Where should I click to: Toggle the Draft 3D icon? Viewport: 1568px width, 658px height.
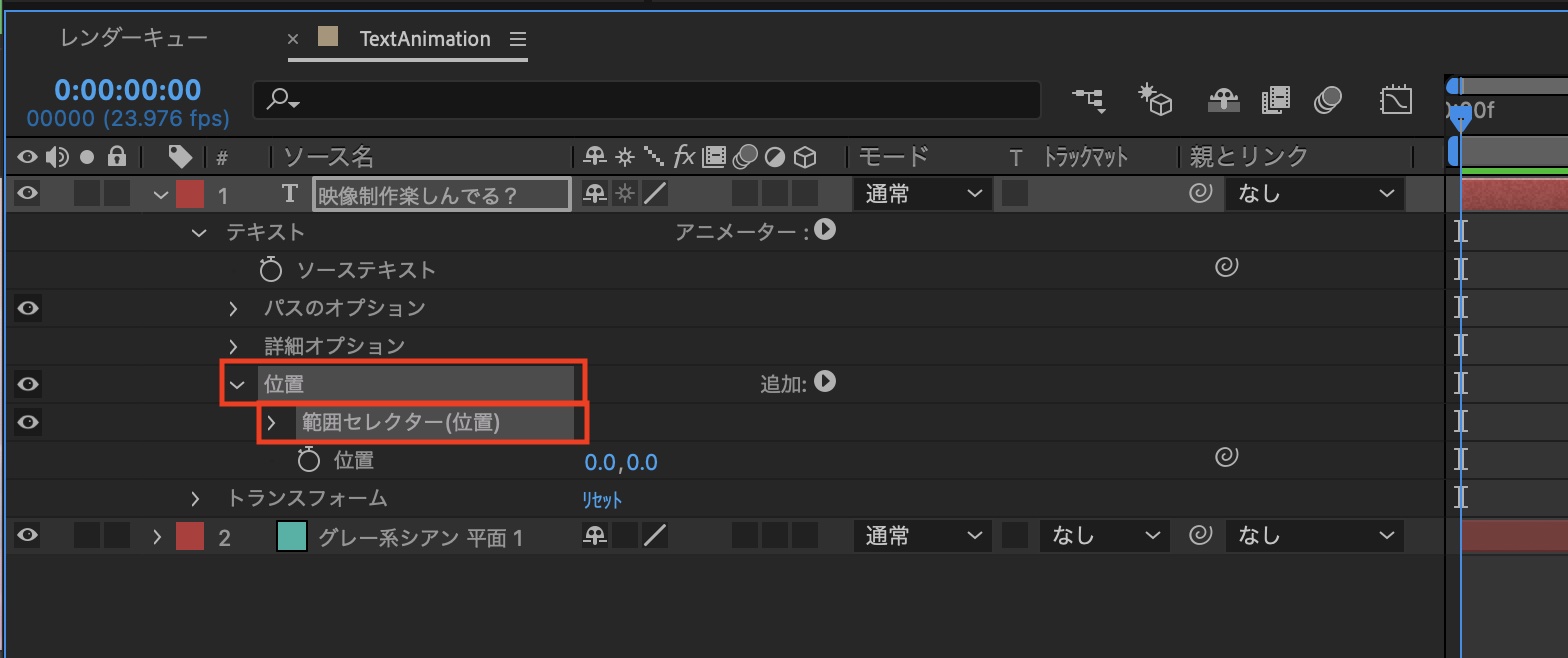click(1155, 99)
